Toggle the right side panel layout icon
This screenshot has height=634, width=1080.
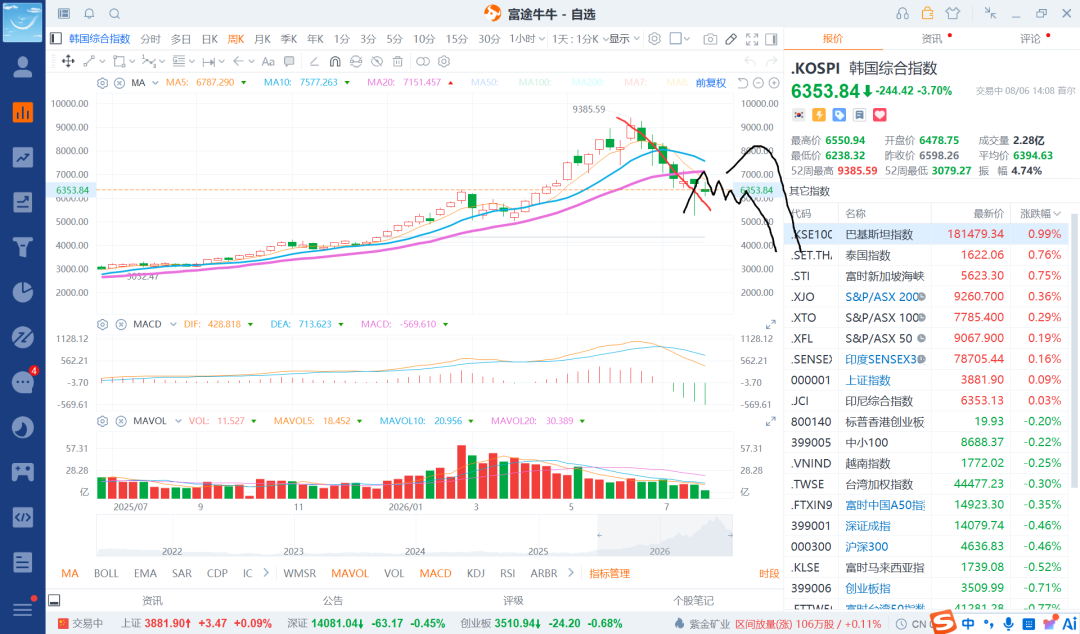click(771, 39)
